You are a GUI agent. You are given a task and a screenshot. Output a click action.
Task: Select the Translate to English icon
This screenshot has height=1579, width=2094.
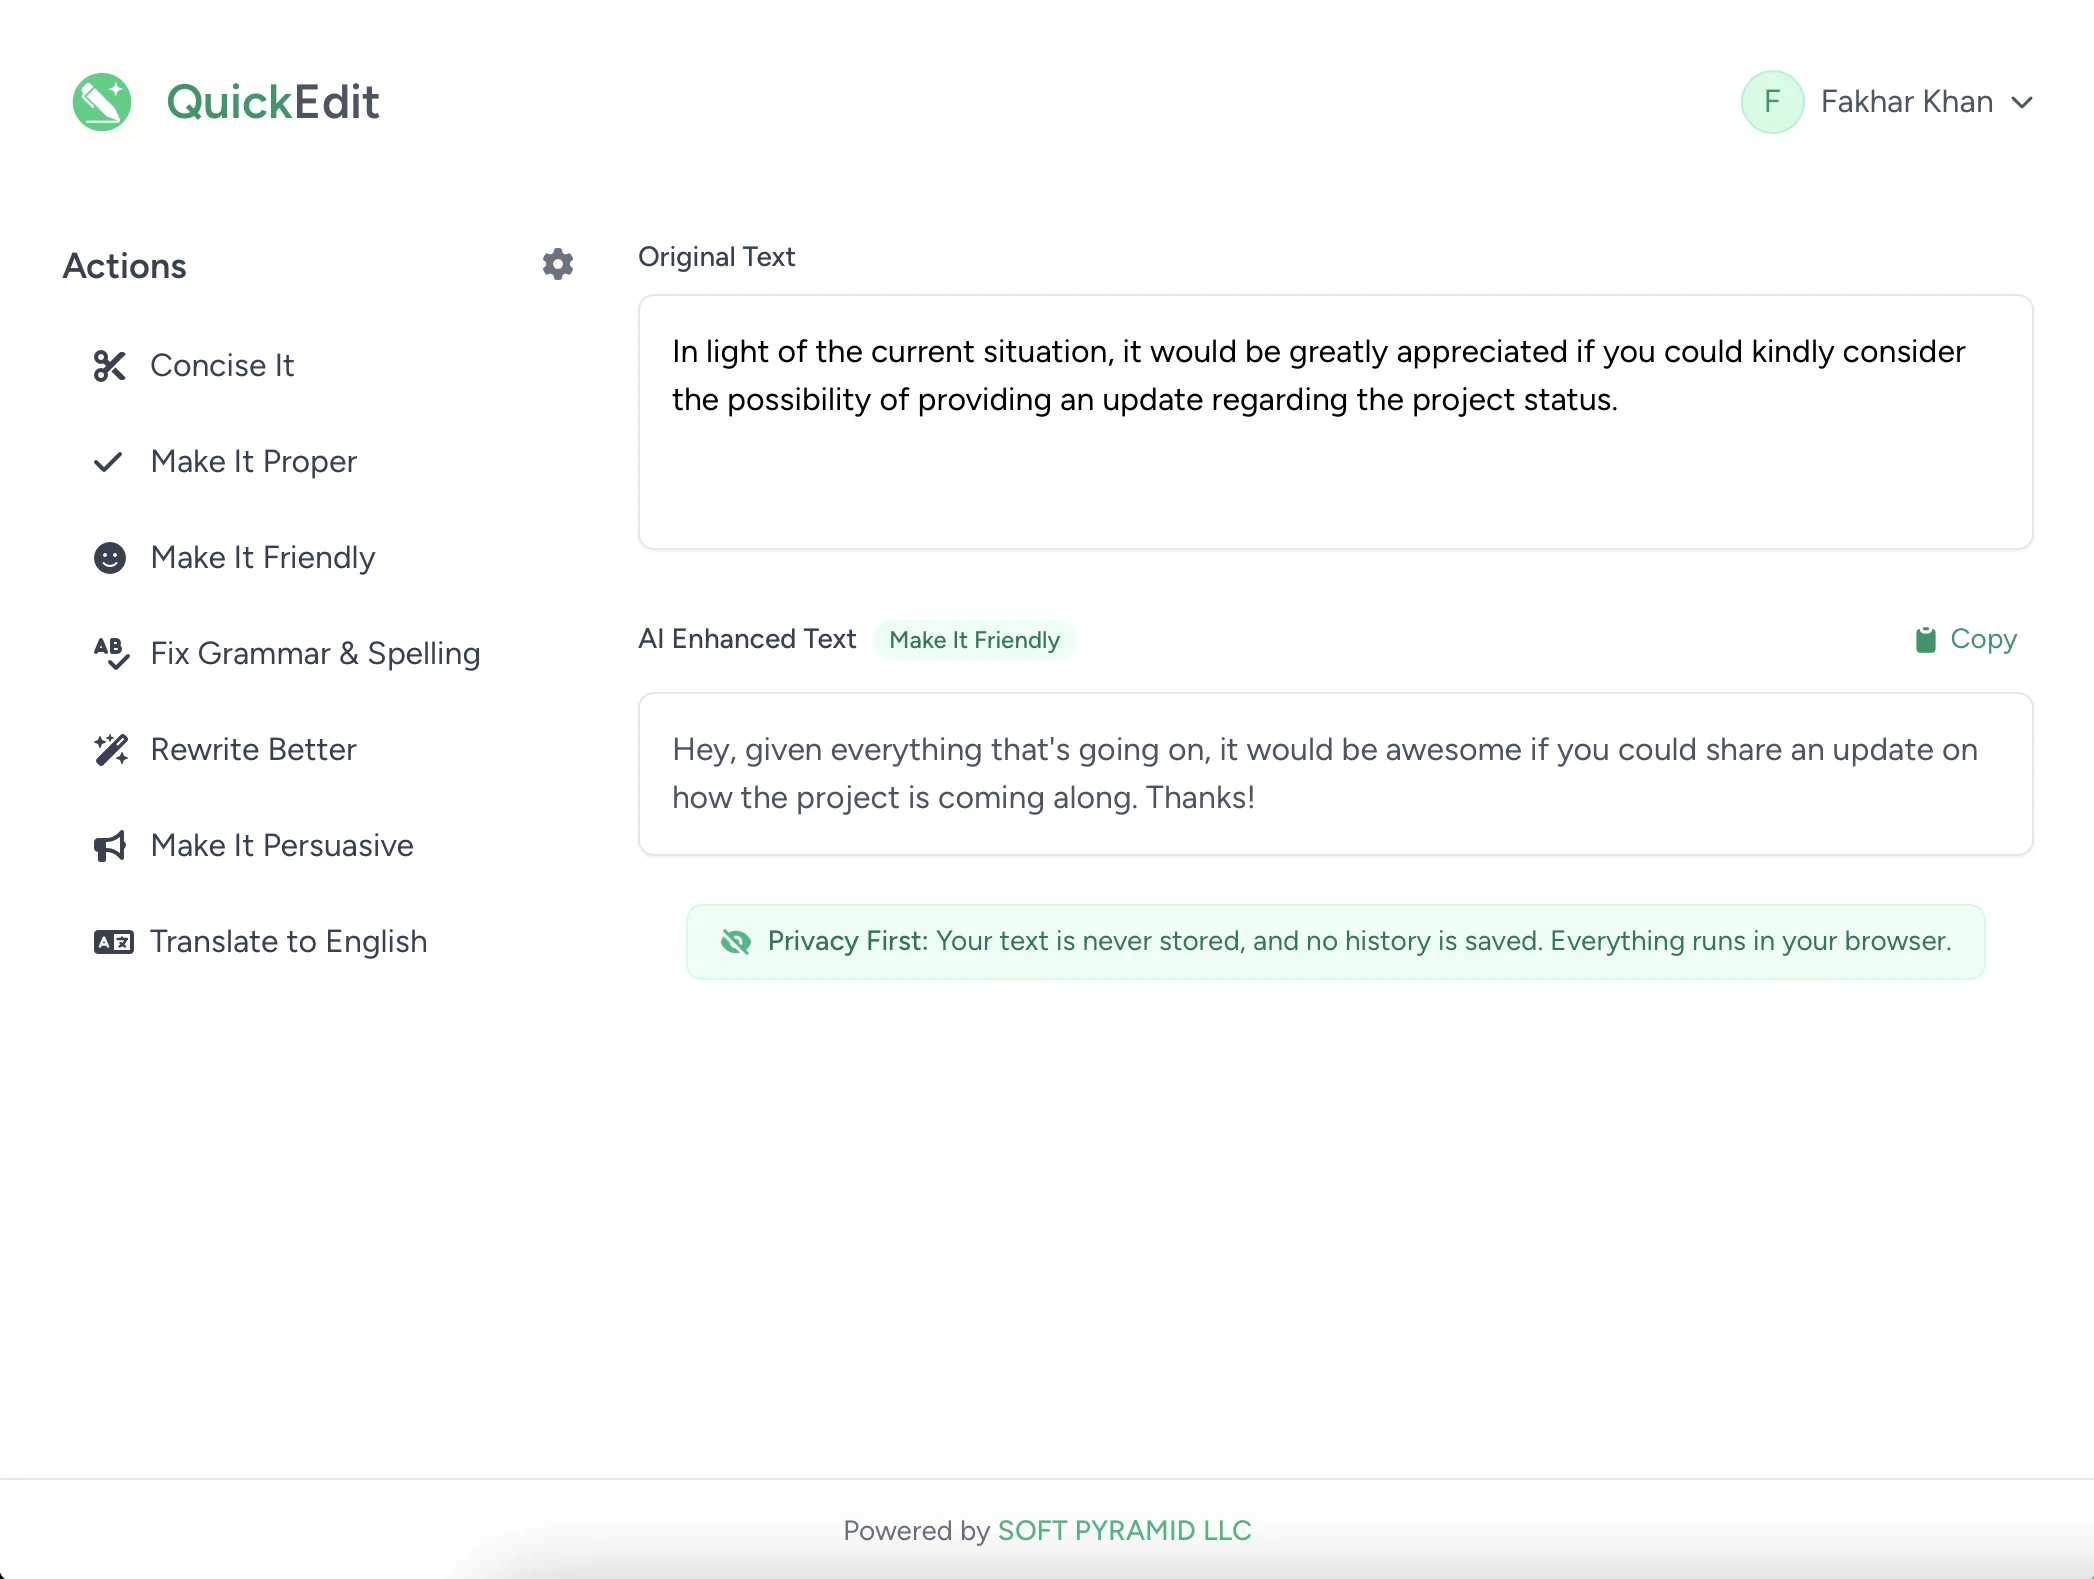point(112,942)
